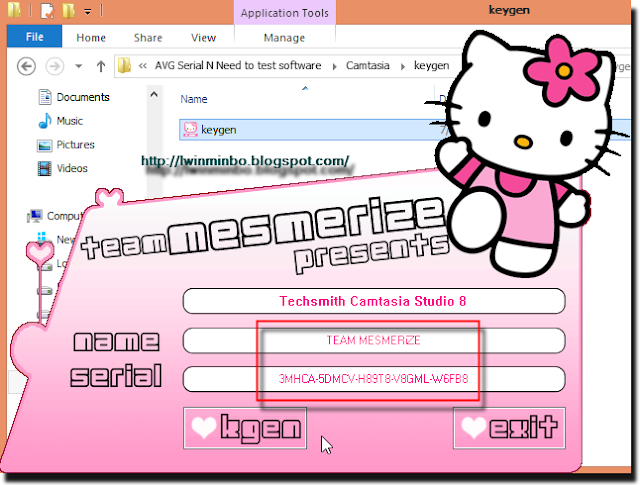Open Pictures in navigation pane
Screen dimensions: 640x485
pos(76,145)
